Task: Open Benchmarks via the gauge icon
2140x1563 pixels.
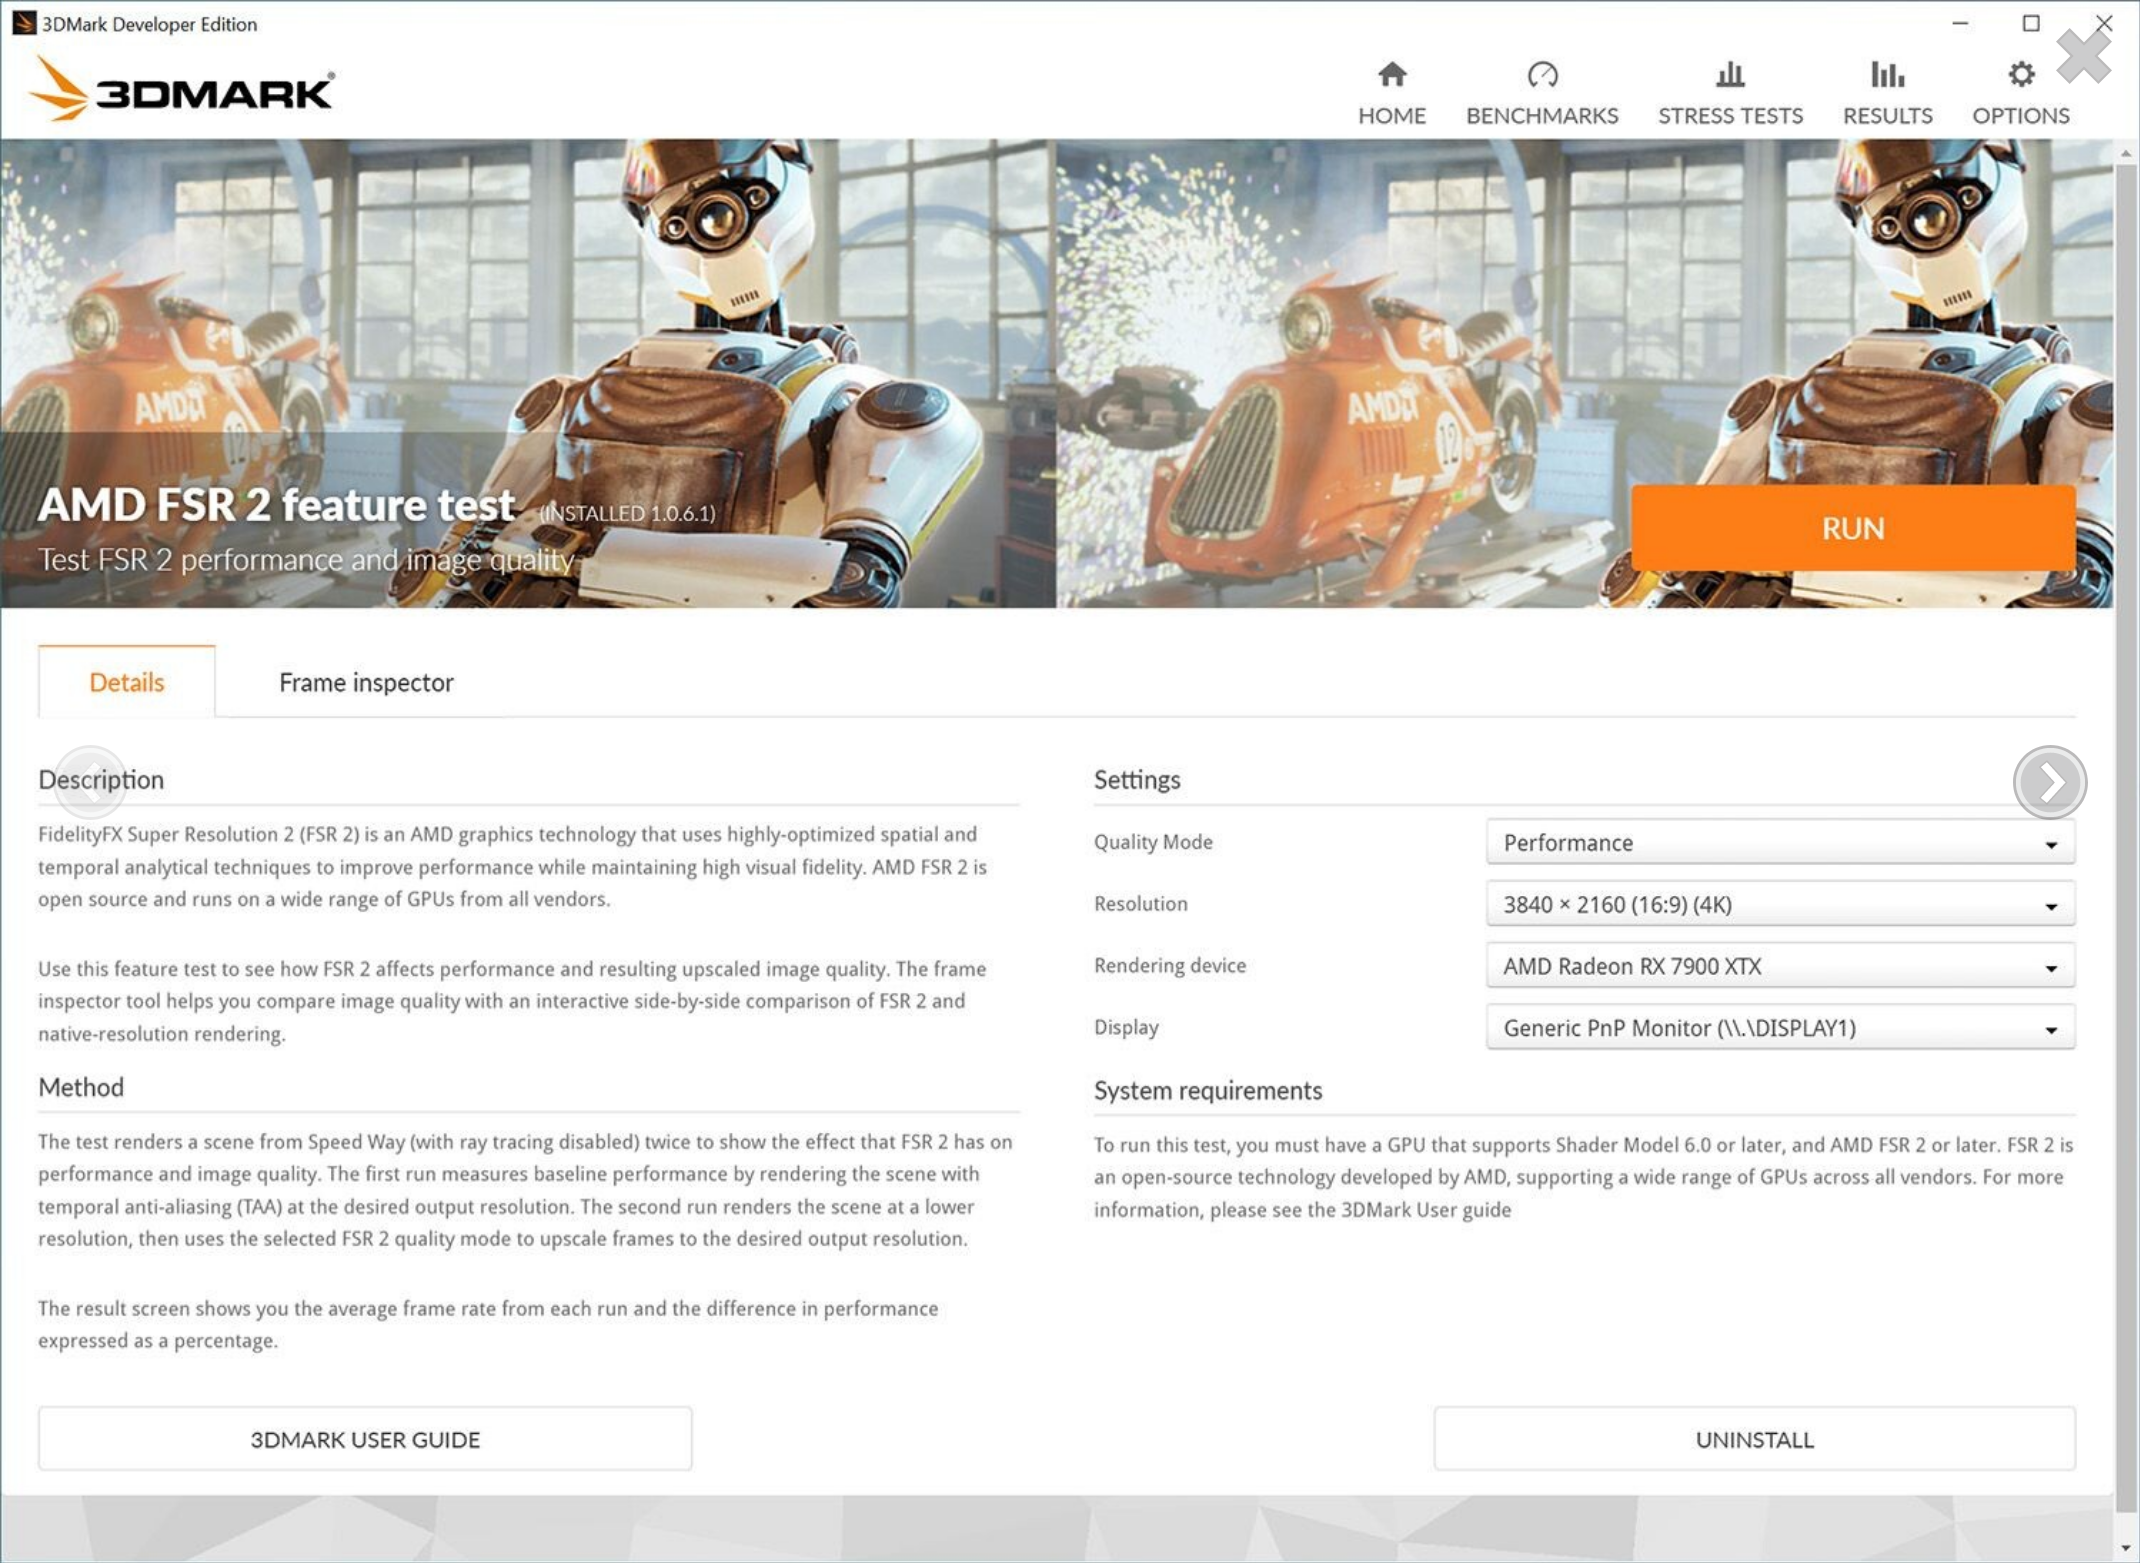Action: (1541, 75)
